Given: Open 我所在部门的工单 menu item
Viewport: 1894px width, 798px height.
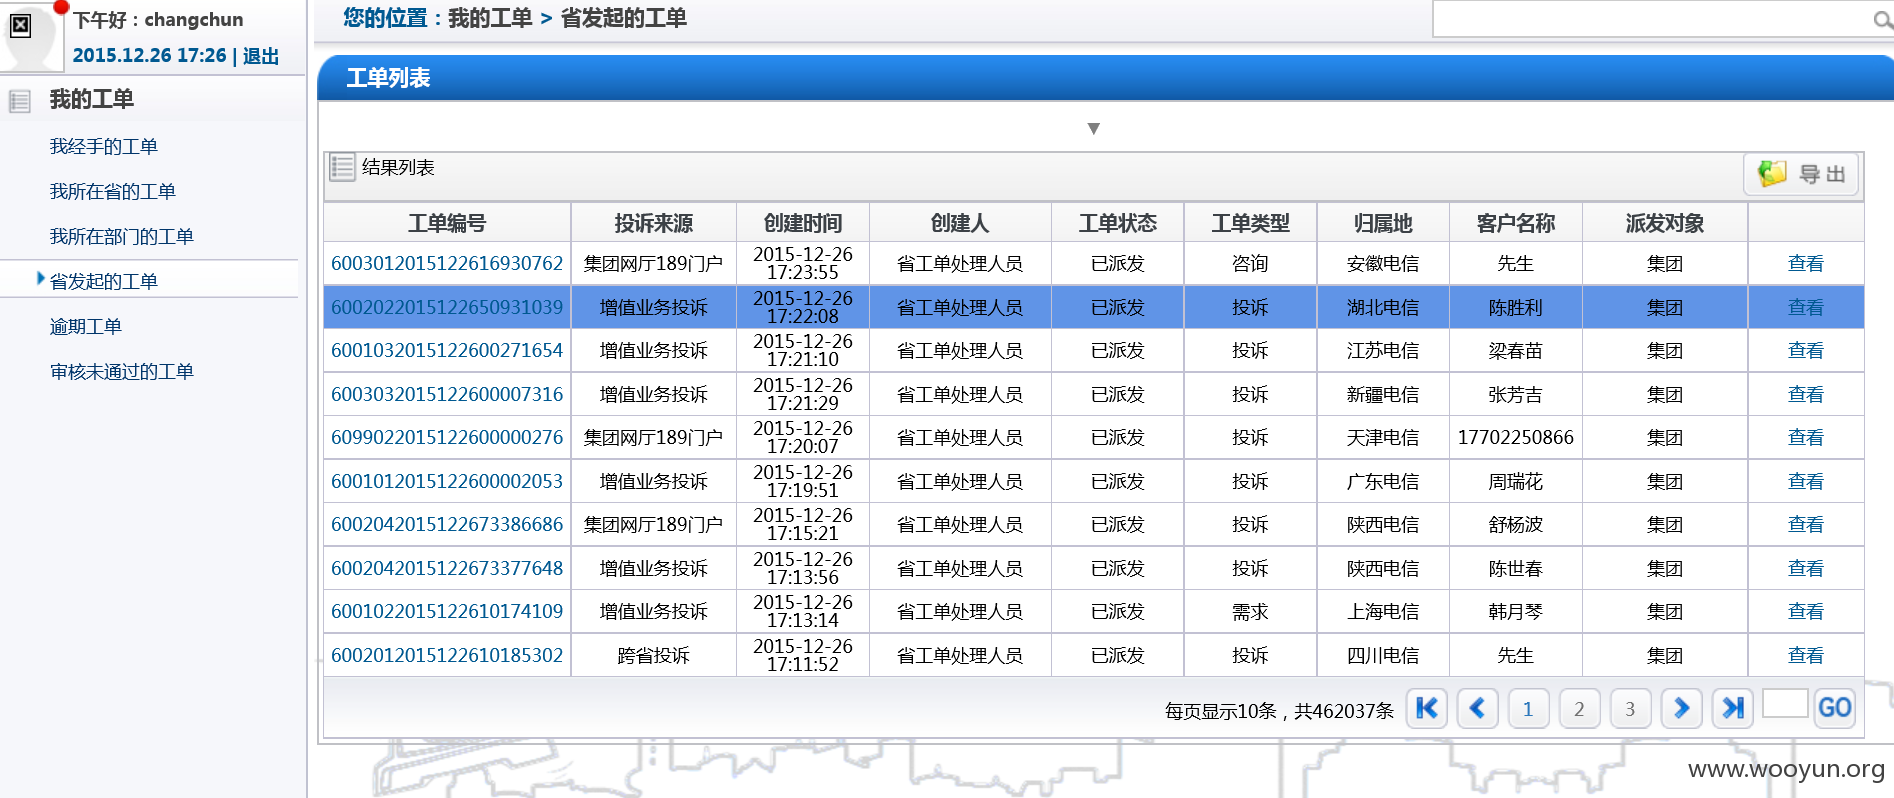Looking at the screenshot, I should (x=122, y=236).
